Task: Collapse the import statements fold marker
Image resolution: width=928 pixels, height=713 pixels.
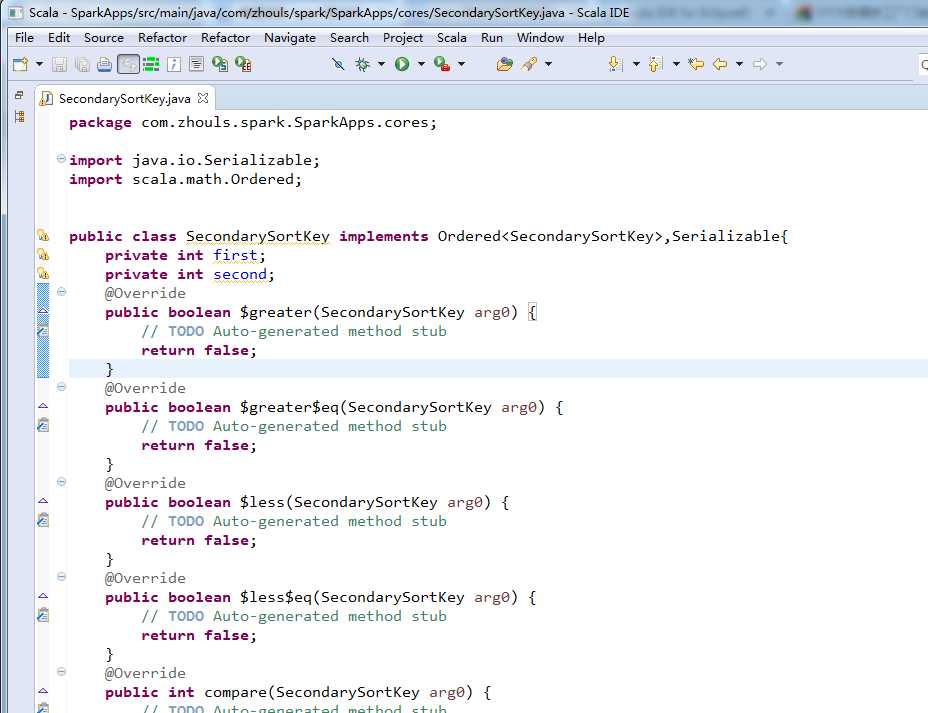Action: point(61,159)
